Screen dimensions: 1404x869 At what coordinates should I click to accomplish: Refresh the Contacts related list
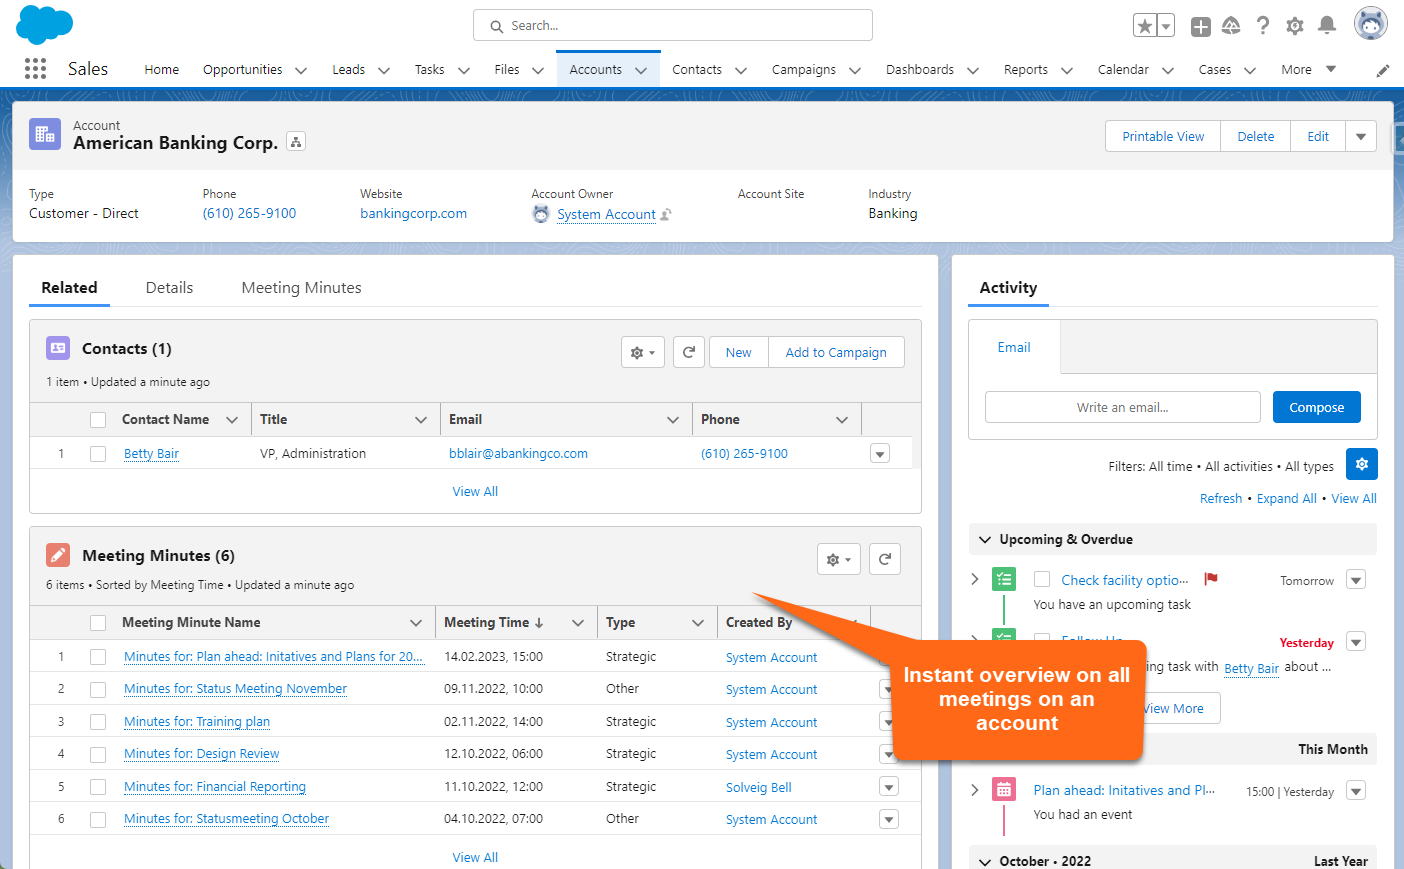tap(689, 352)
